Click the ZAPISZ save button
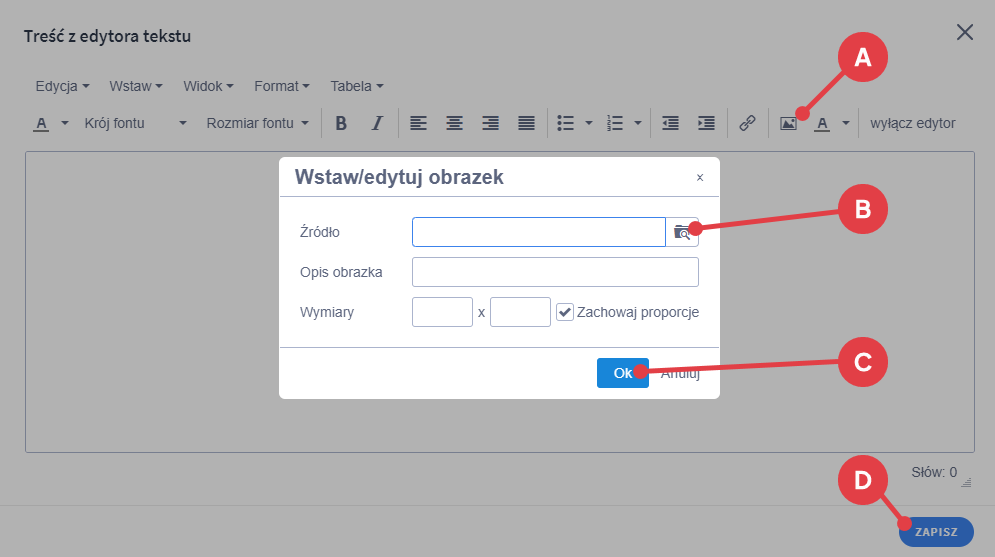The width and height of the screenshot is (995, 557). click(936, 532)
